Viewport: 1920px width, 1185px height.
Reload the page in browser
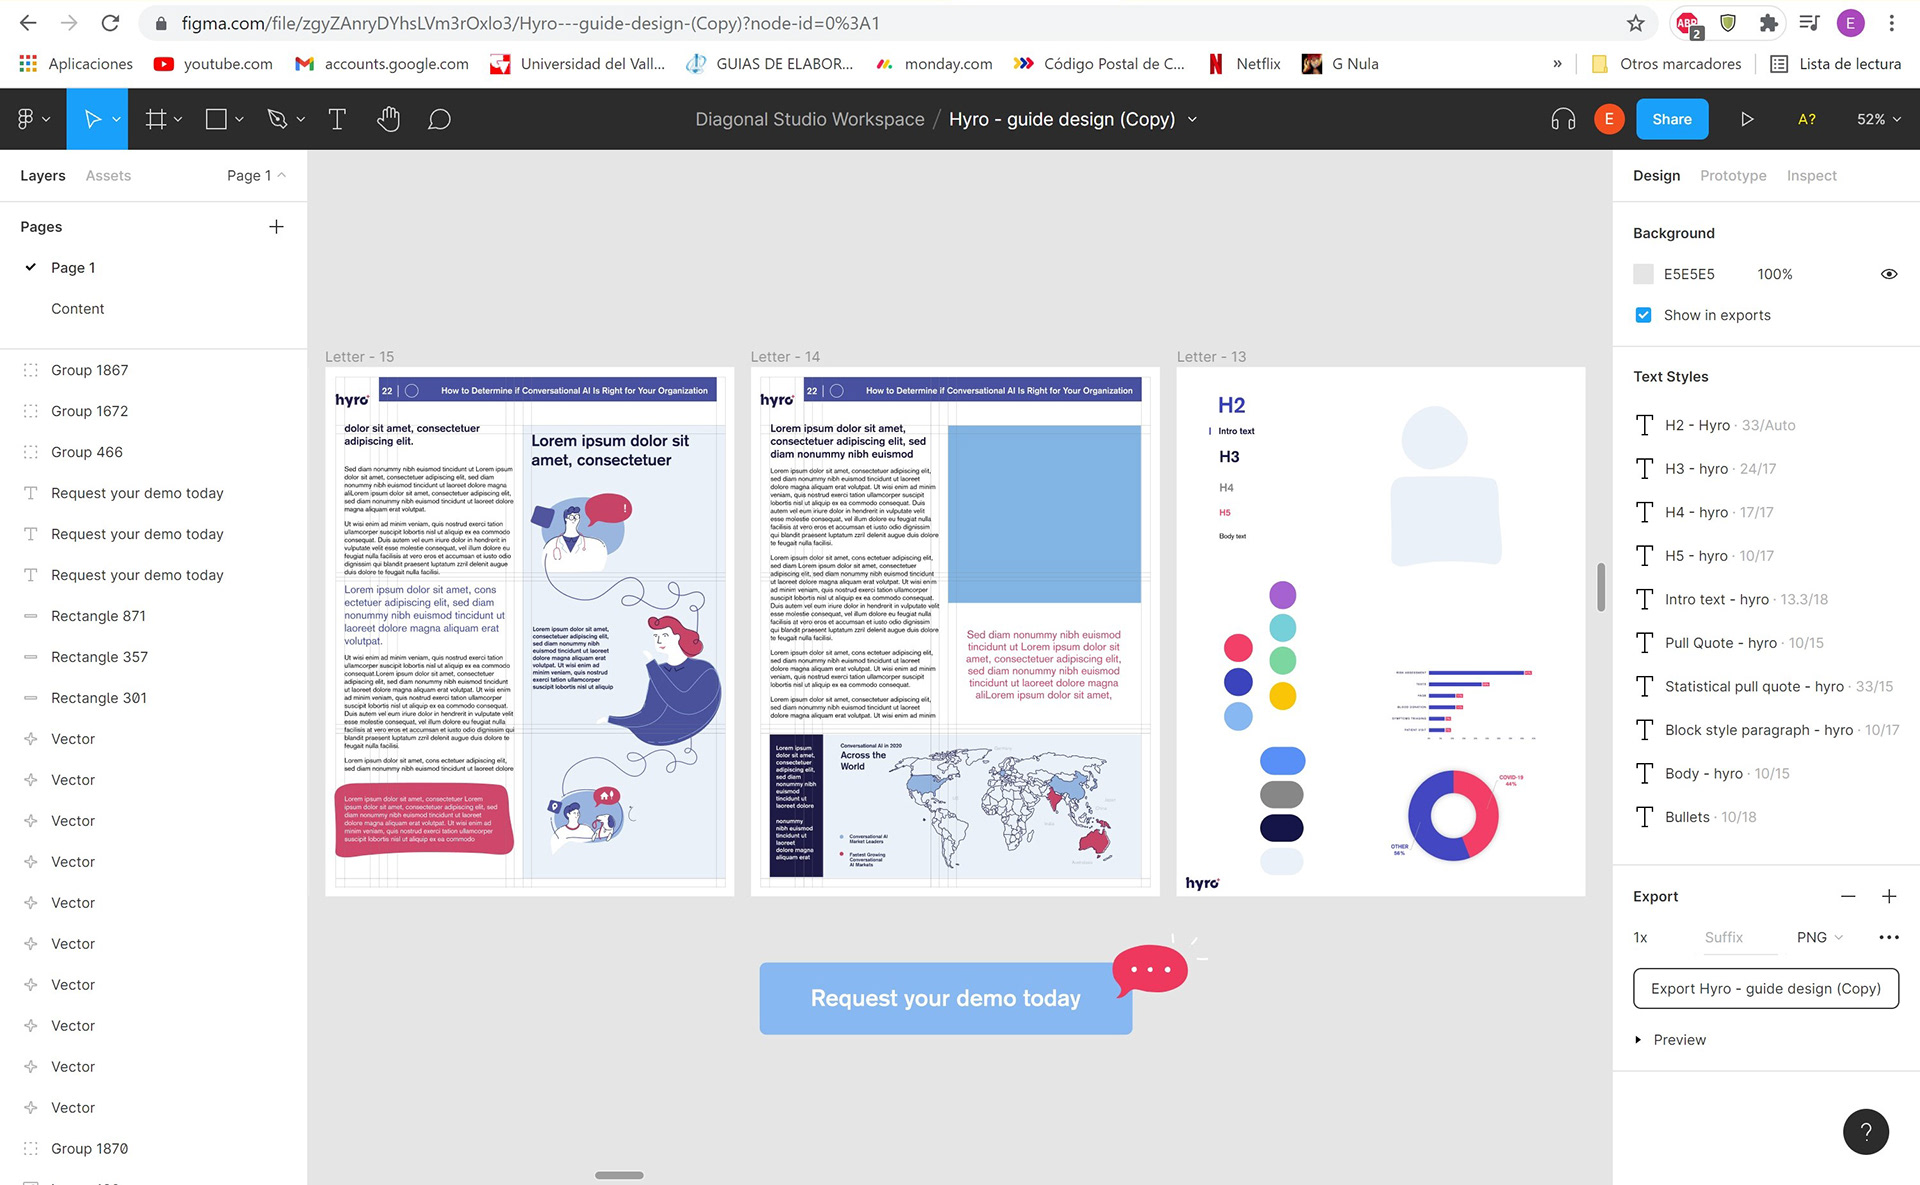coord(110,22)
